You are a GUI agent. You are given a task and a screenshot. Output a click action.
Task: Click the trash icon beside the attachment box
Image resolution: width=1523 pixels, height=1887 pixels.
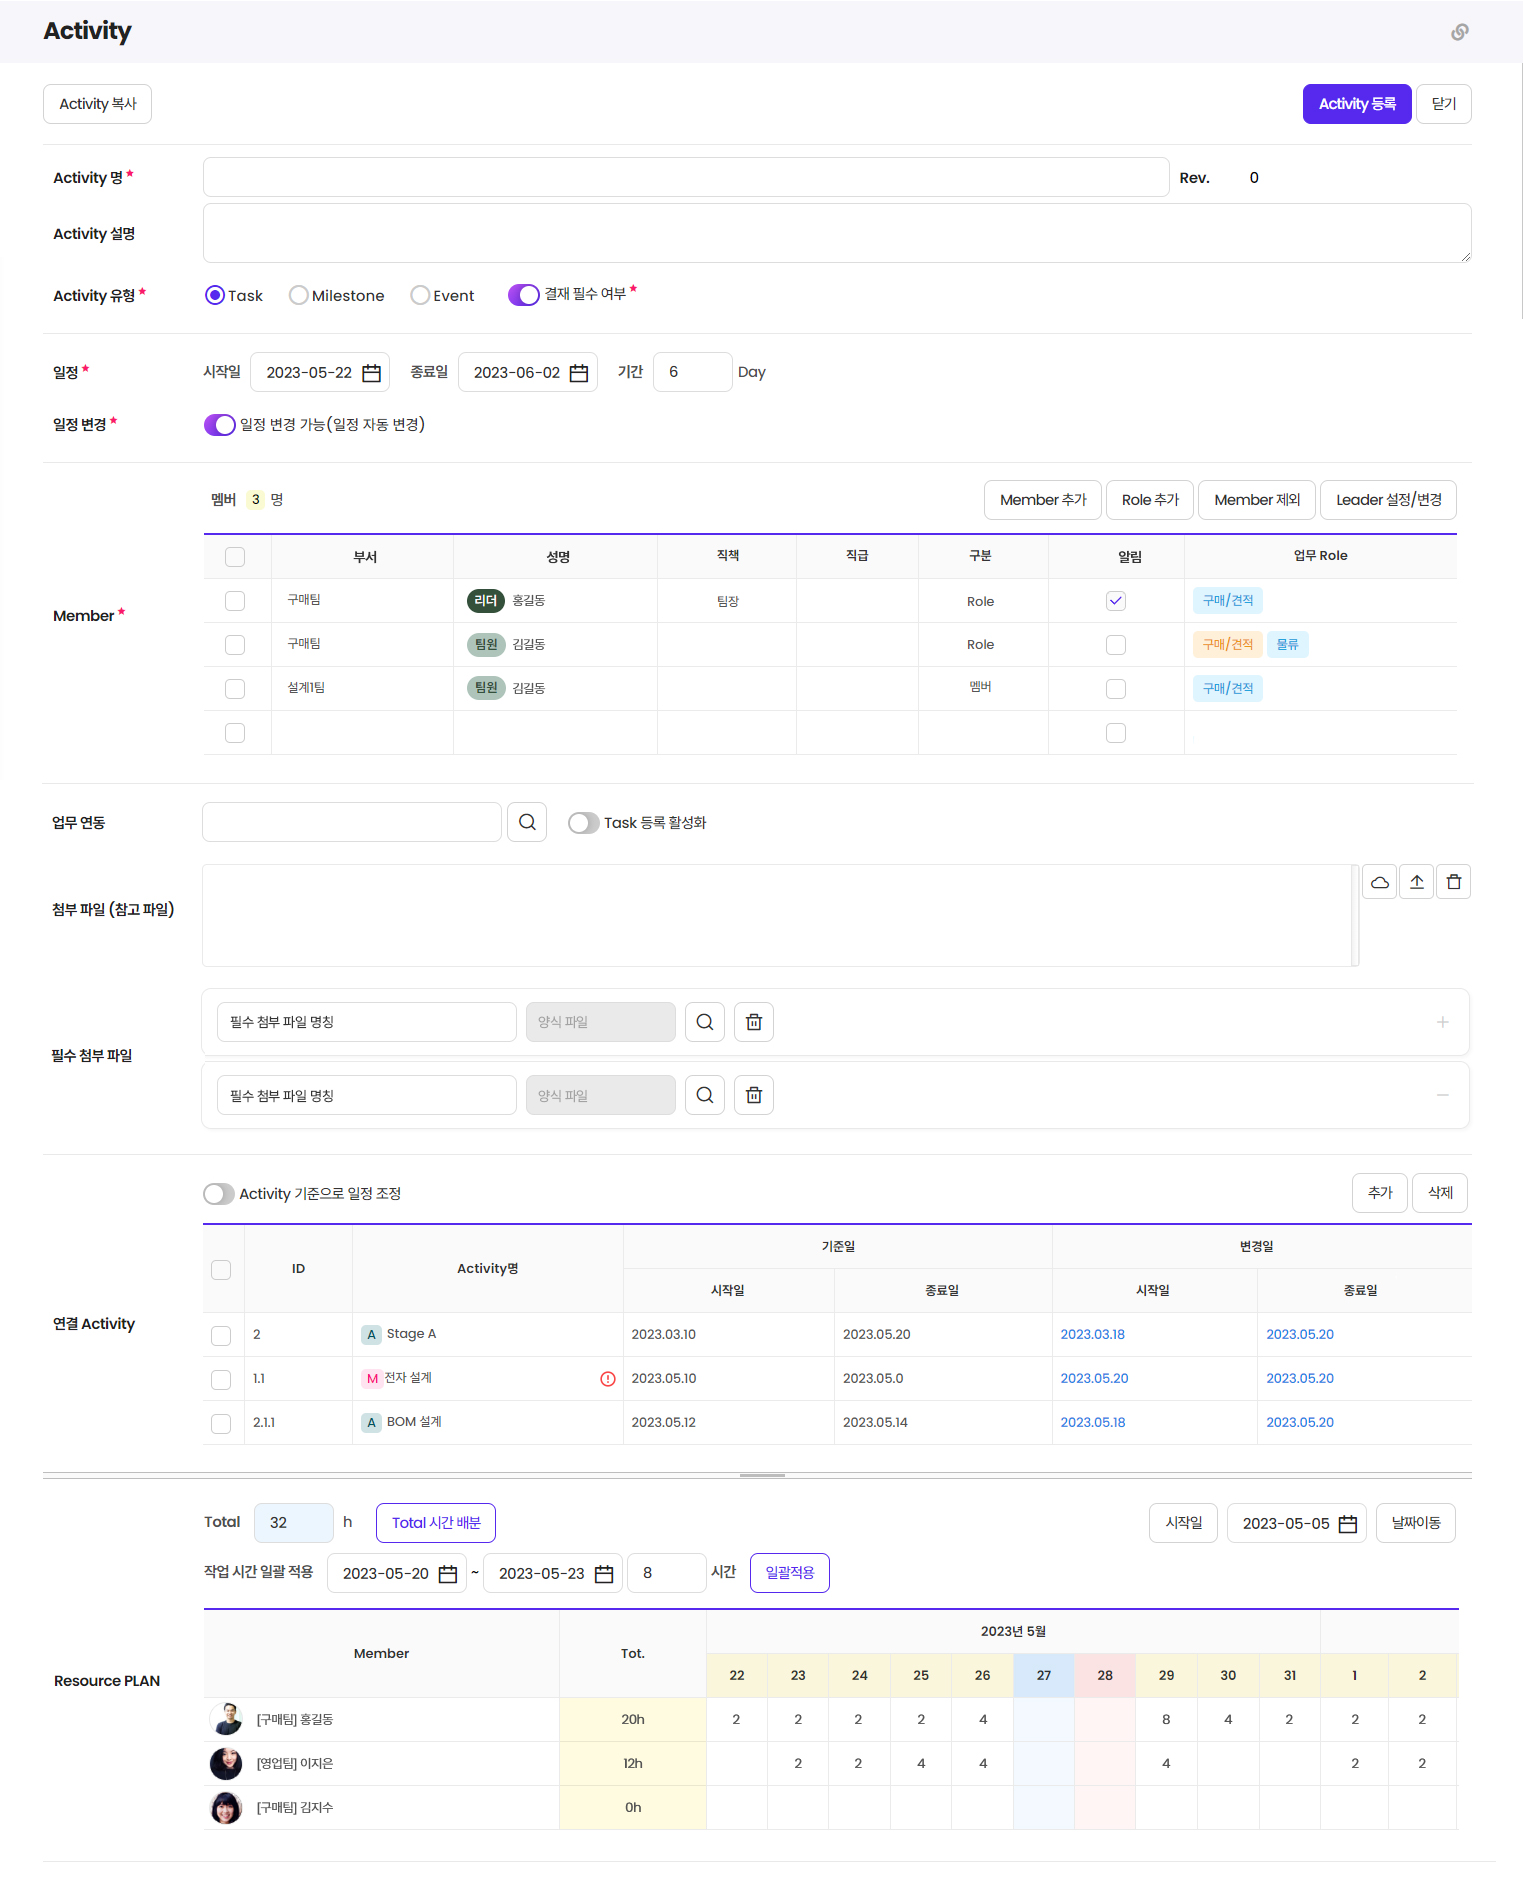pyautogui.click(x=1453, y=882)
